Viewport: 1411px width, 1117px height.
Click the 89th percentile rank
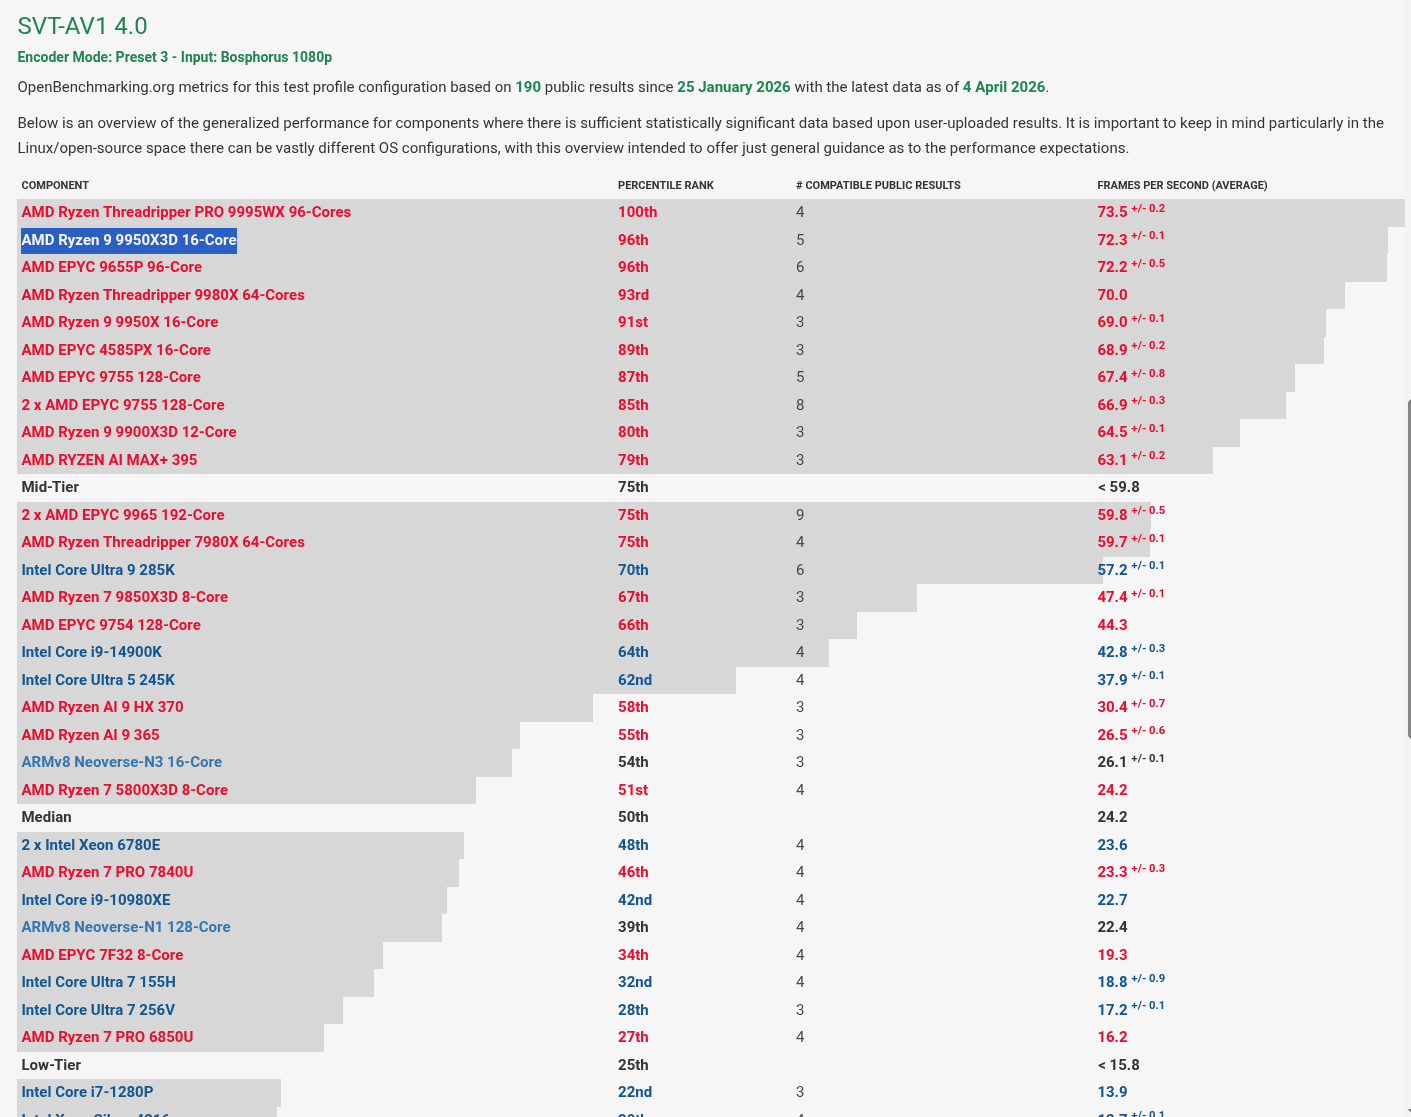pyautogui.click(x=633, y=350)
